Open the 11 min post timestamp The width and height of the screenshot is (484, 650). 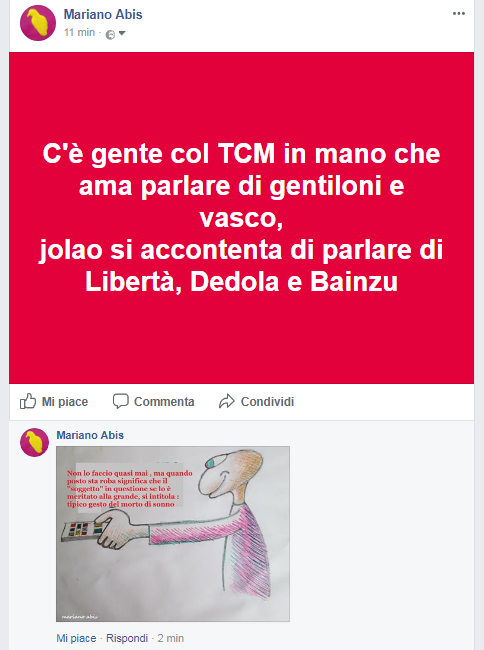[80, 32]
